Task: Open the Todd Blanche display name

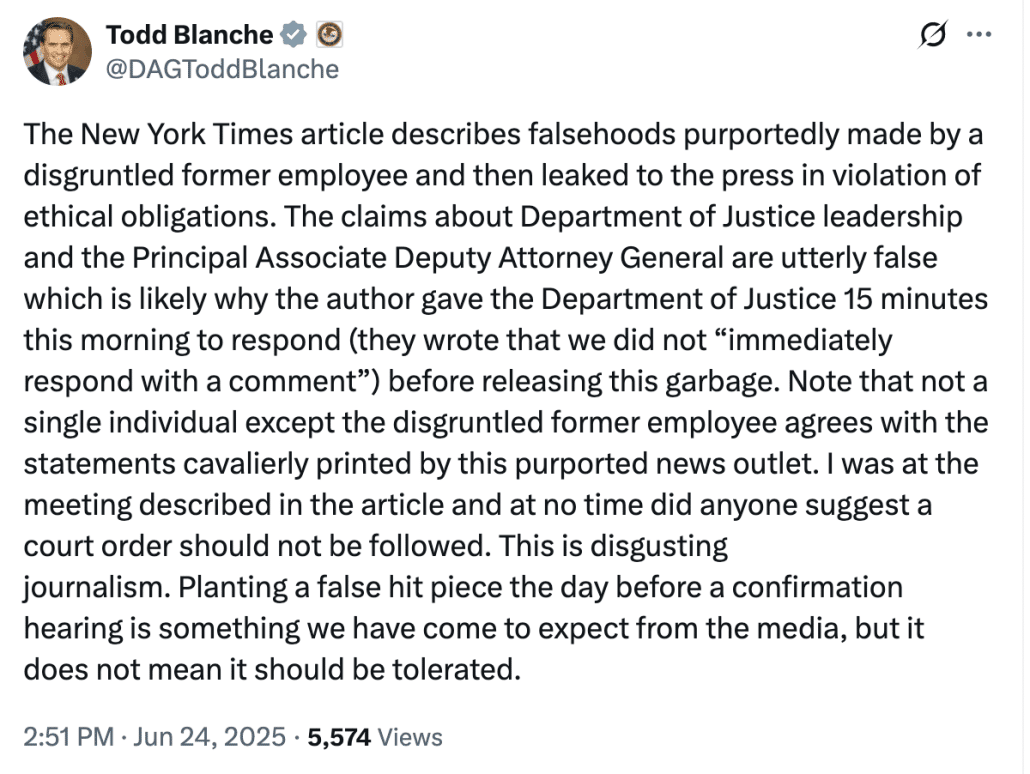Action: [189, 35]
